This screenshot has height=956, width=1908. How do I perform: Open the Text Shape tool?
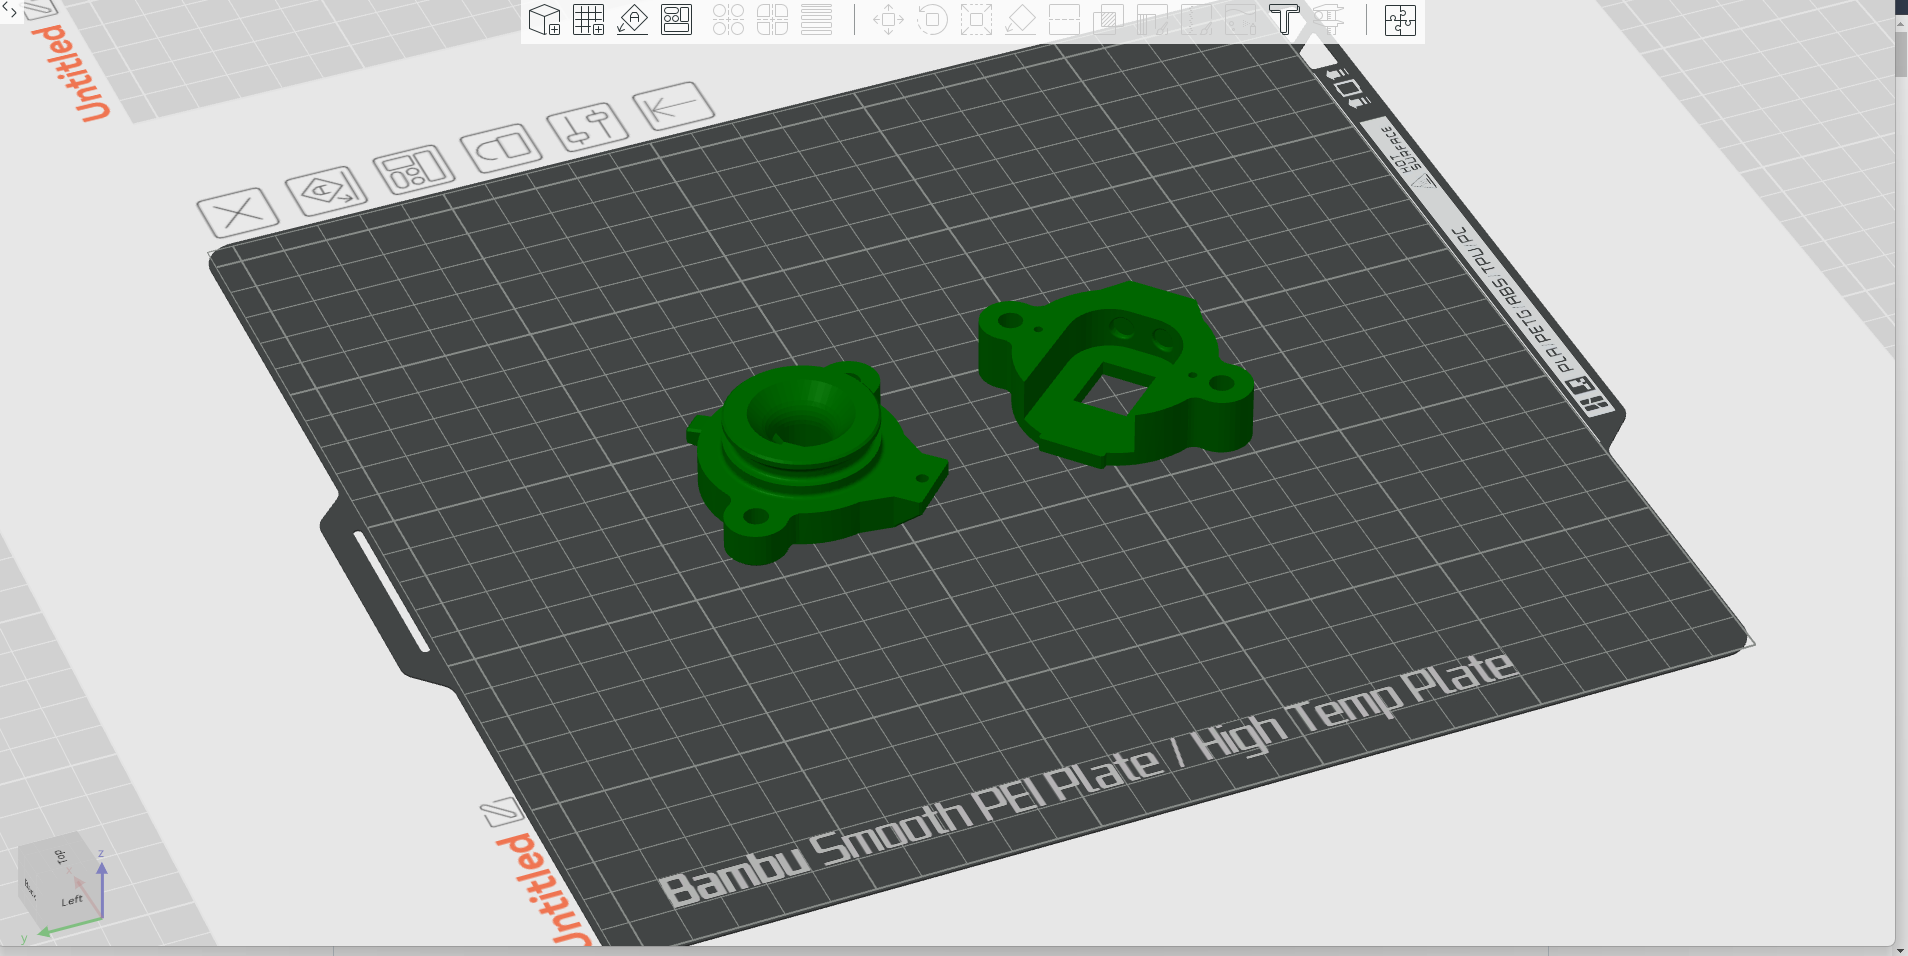pos(1284,20)
